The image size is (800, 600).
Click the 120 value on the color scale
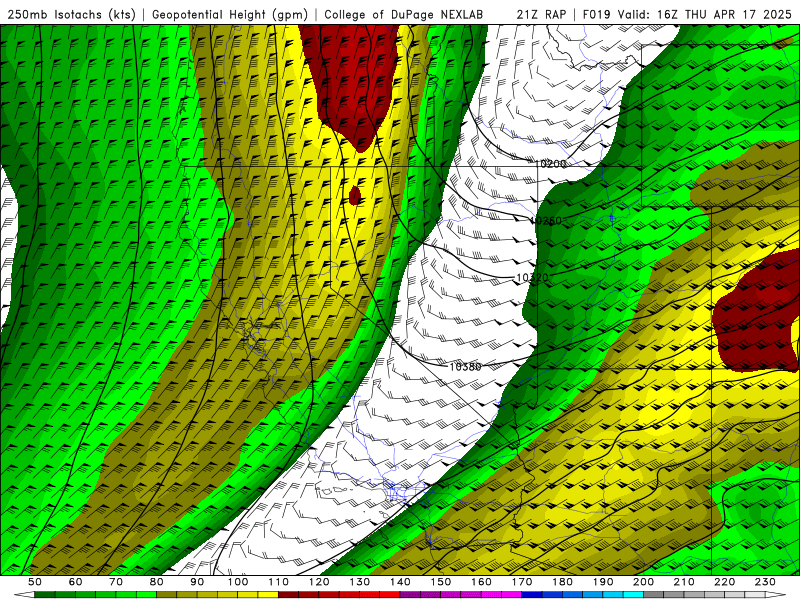319,582
